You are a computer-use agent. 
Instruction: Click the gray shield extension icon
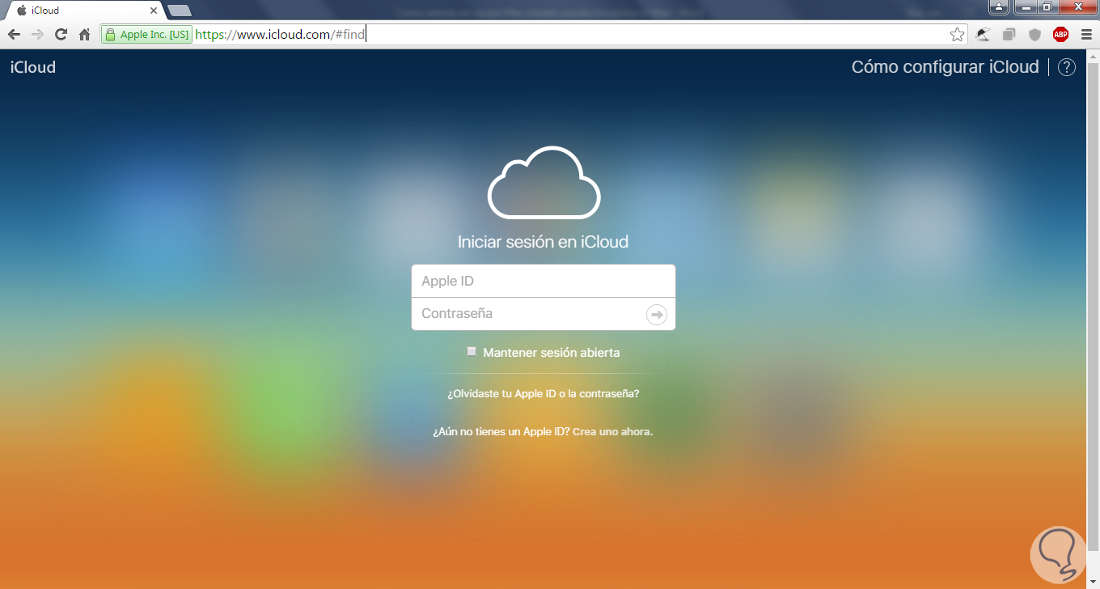1035,34
